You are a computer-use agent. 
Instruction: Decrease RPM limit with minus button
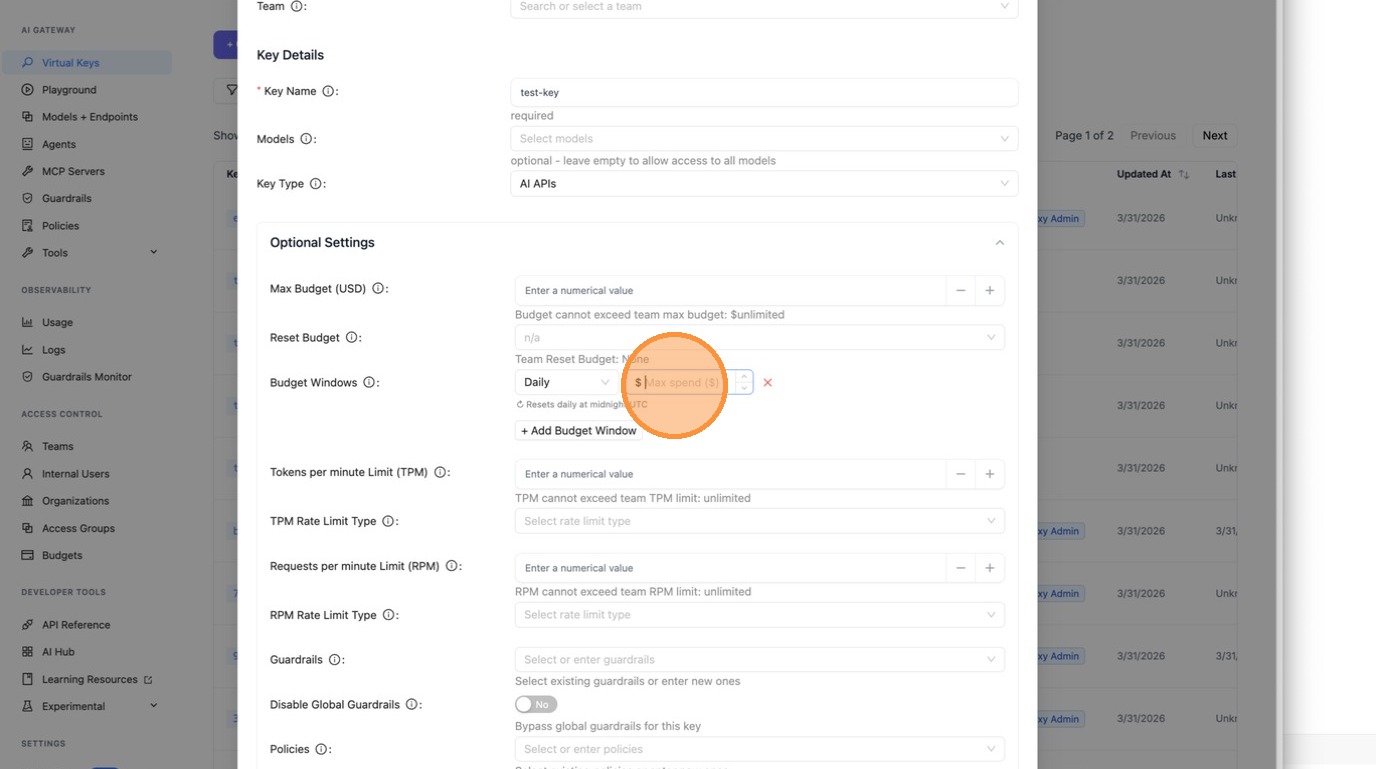[960, 568]
